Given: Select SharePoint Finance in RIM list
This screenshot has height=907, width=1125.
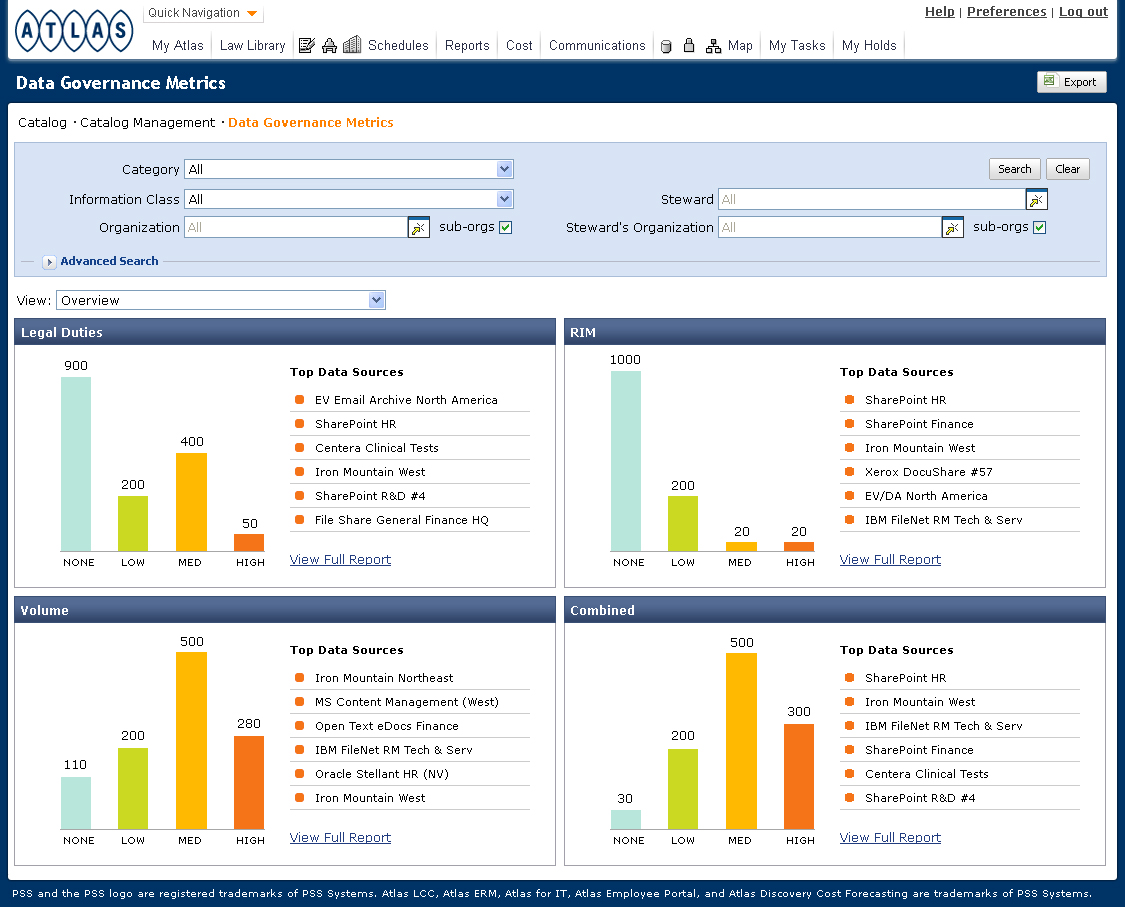Looking at the screenshot, I should point(919,424).
